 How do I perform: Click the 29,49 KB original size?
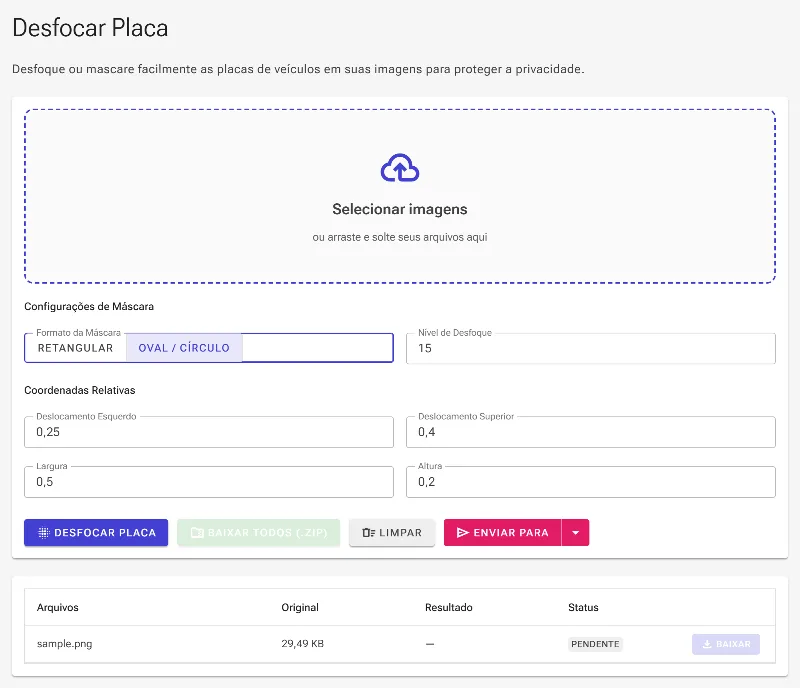(x=303, y=644)
